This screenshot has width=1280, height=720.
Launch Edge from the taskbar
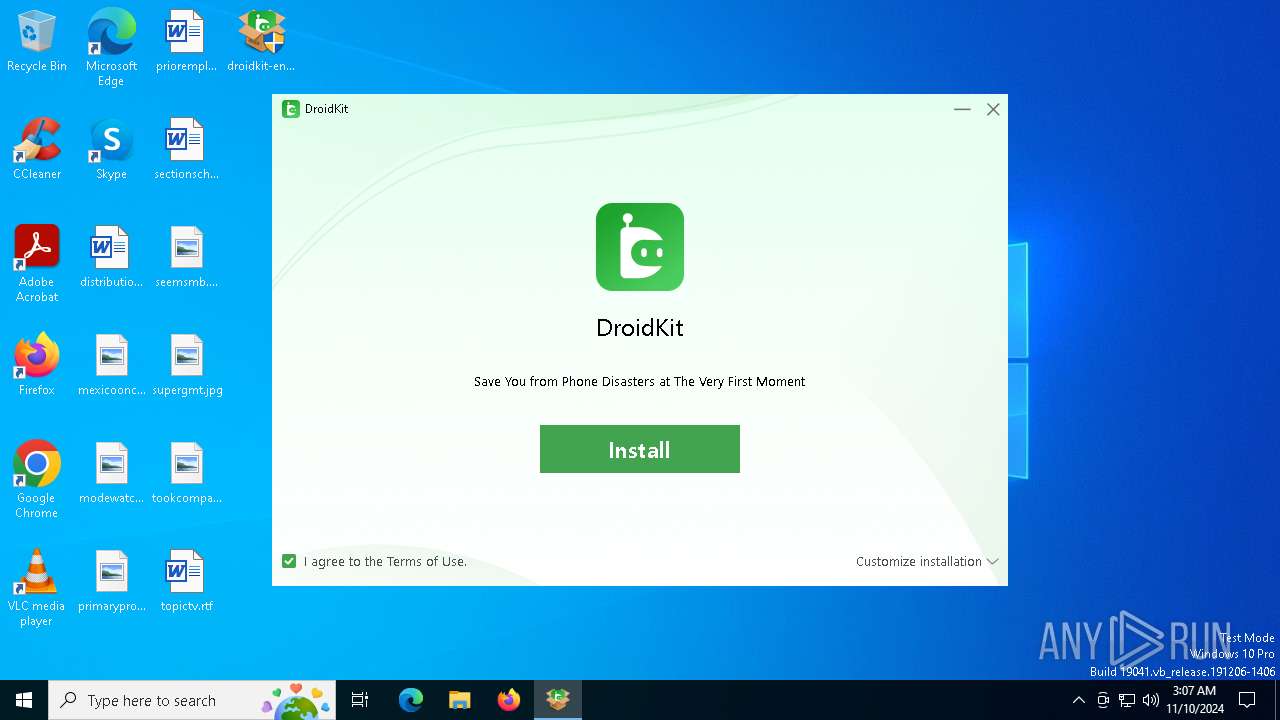coord(411,700)
